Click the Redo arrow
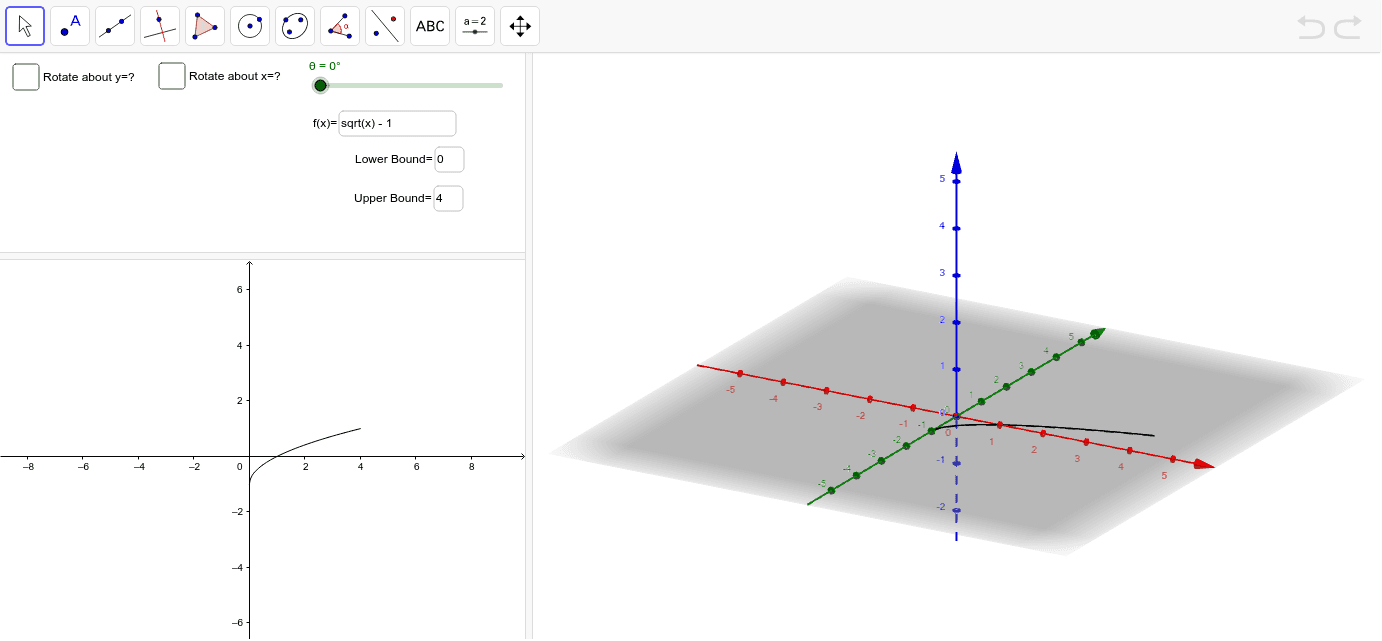The image size is (1382, 641). click(1348, 27)
